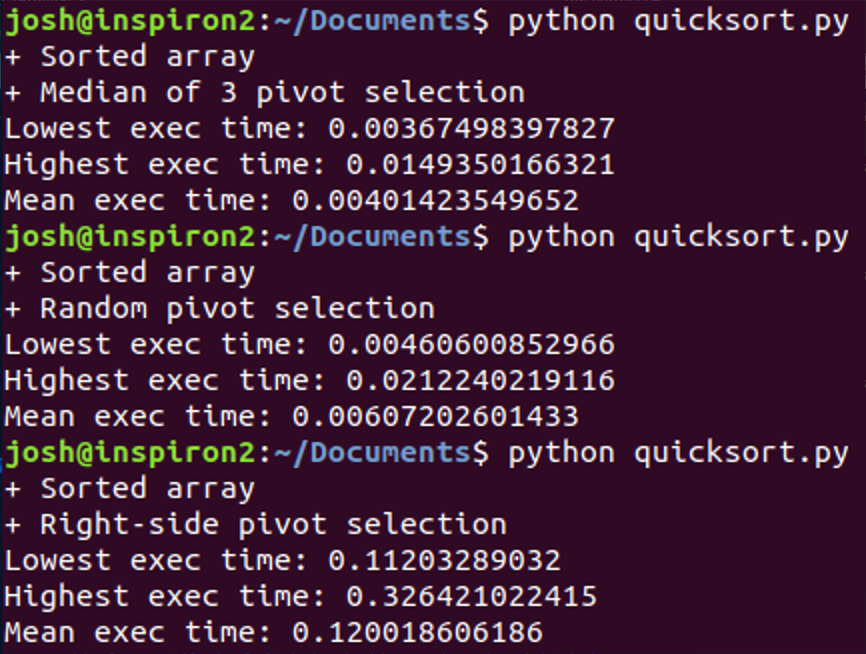Screen dimensions: 866x654
Task: Select the mean exec time value 0.00607202601433
Action: tap(435, 417)
